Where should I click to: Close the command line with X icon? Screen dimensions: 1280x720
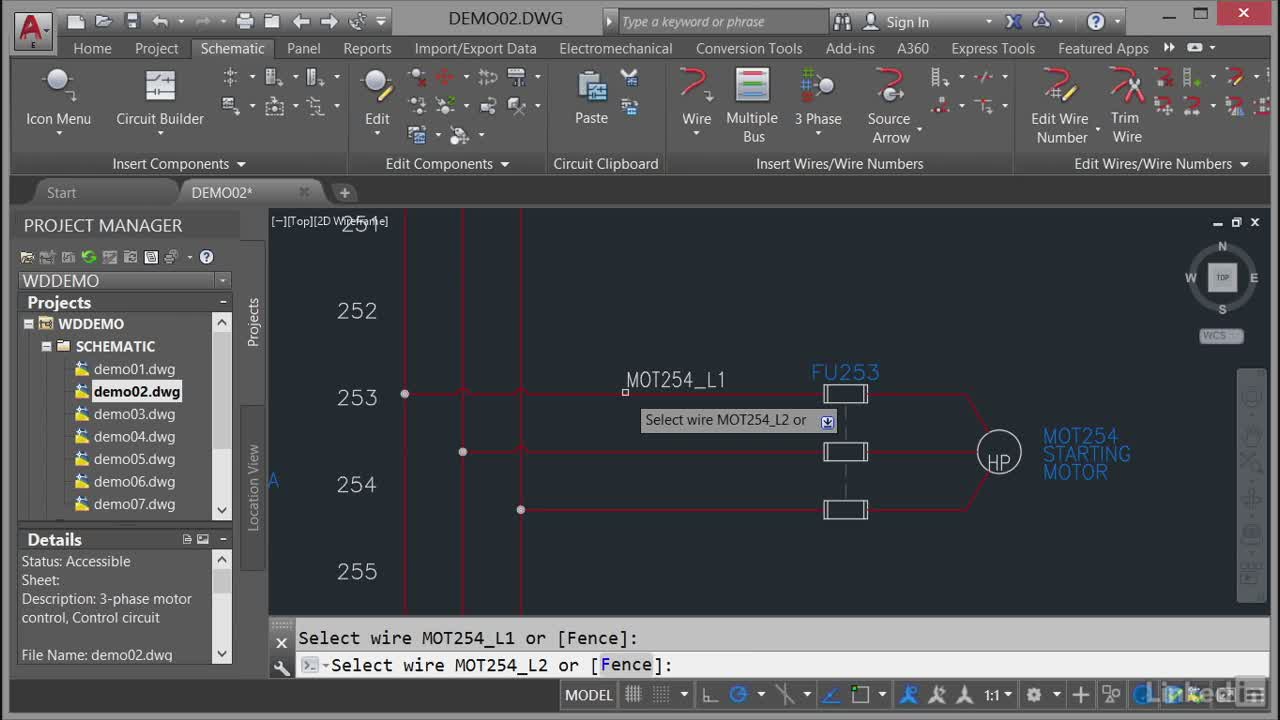(281, 643)
